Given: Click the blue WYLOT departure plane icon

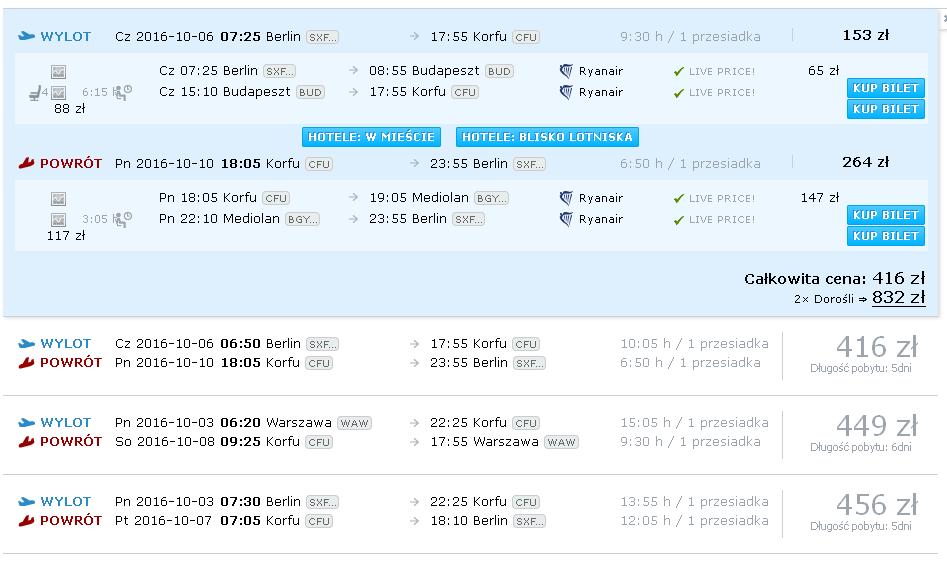Looking at the screenshot, I should [27, 36].
